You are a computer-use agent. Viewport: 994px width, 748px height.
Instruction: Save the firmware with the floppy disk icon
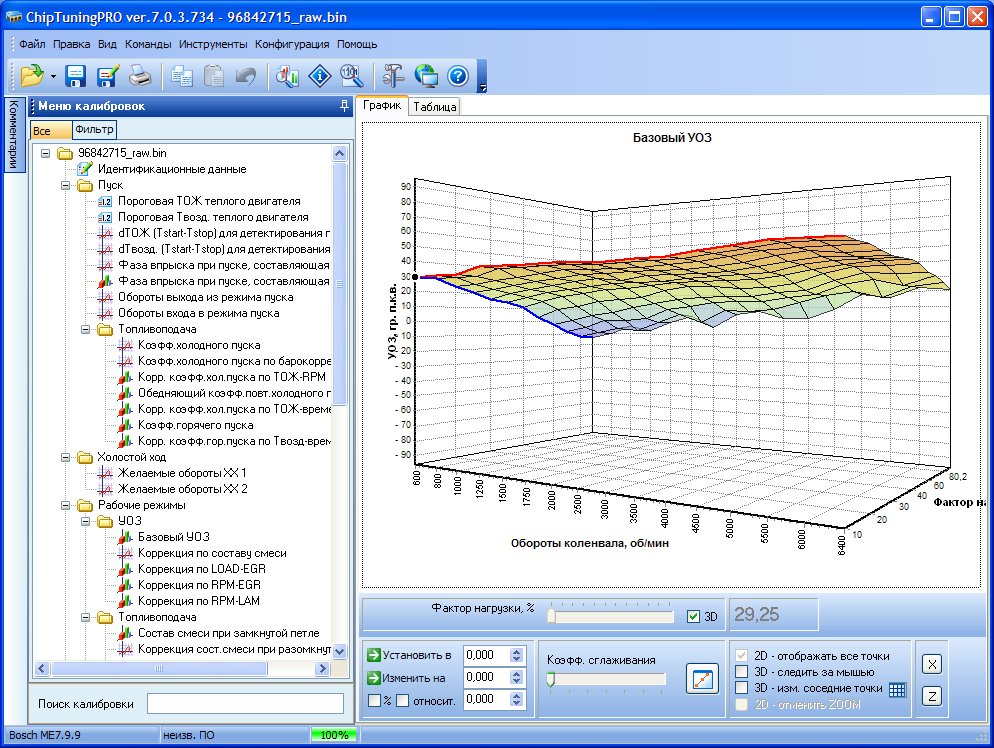(x=76, y=76)
